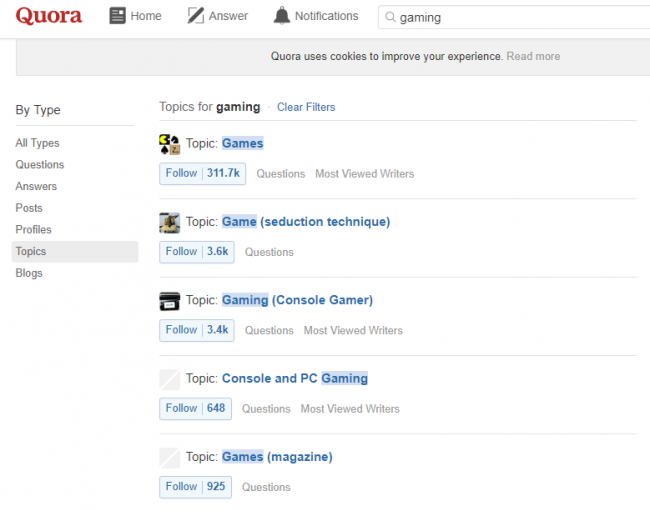View Questions for Games (magazine)
This screenshot has width=650, height=511.
coord(266,487)
